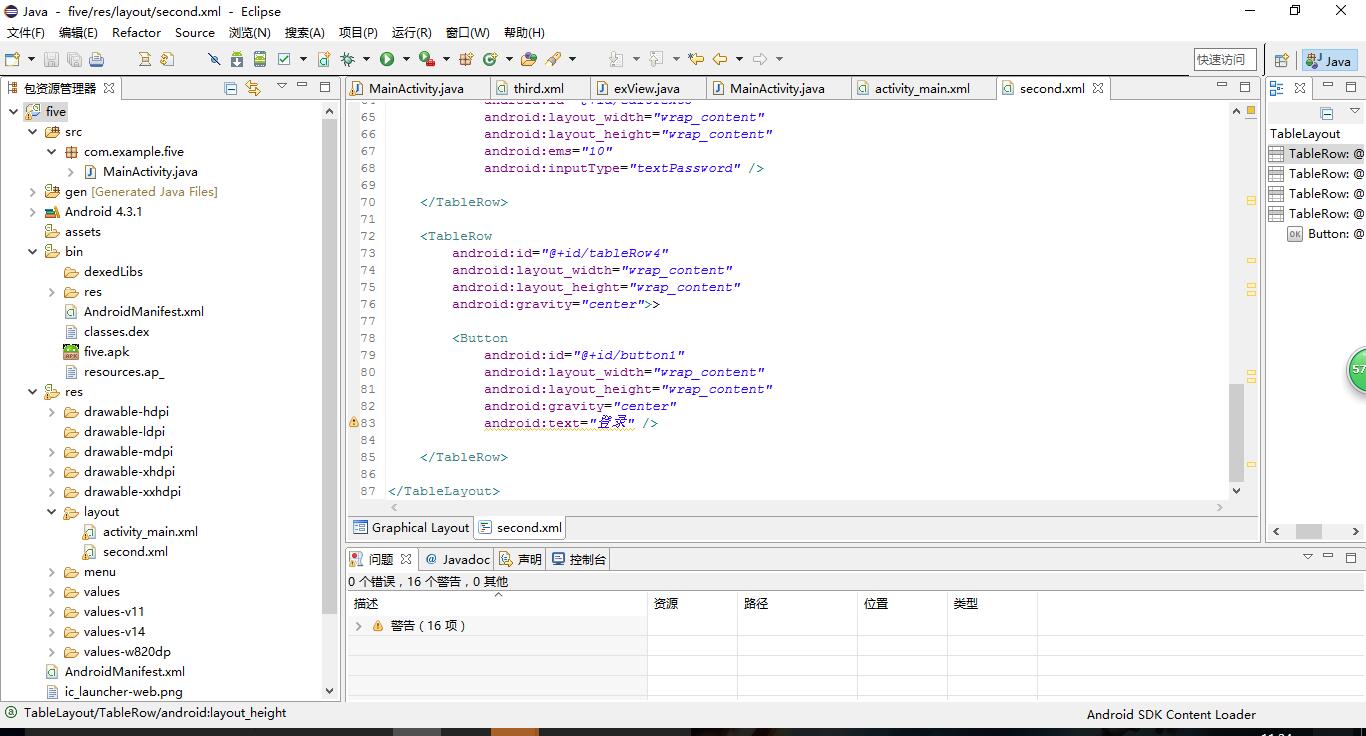Go to last edit location icon
The image size is (1366, 736).
click(696, 59)
